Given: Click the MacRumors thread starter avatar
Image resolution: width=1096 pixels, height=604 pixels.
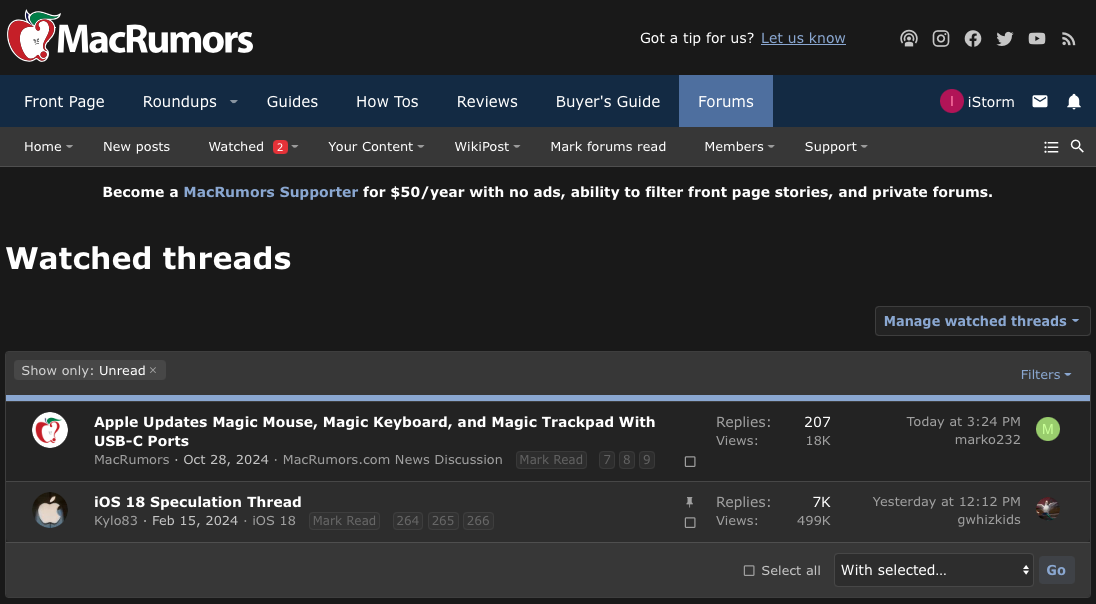Looking at the screenshot, I should click(50, 430).
